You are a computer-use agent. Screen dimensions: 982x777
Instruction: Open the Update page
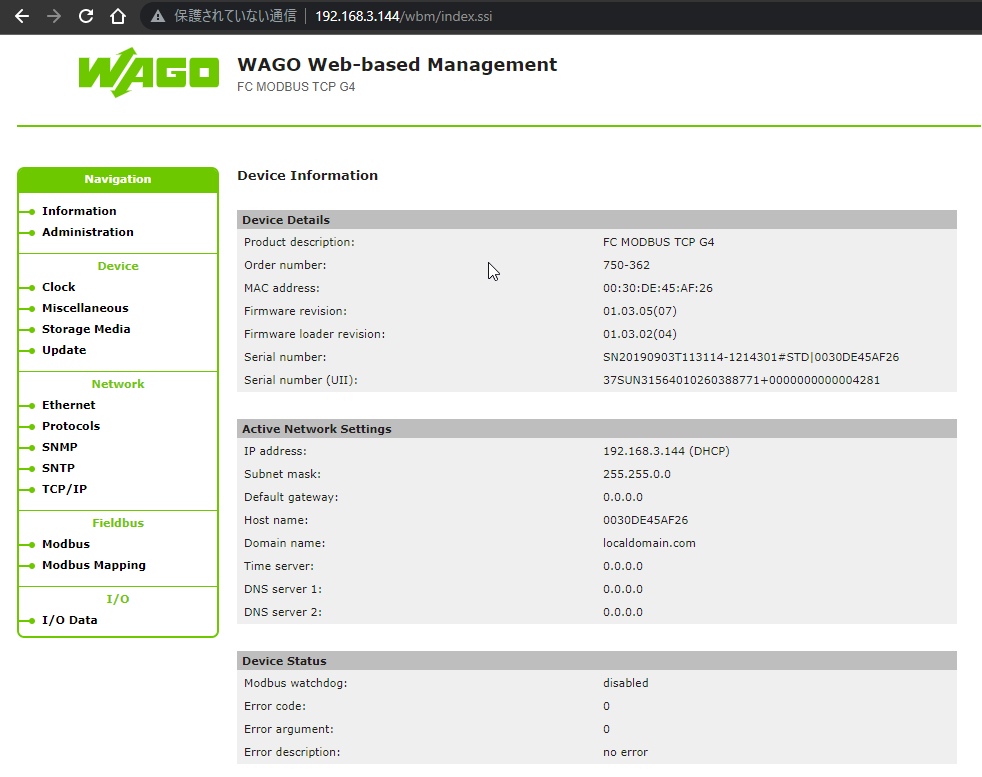(x=64, y=350)
